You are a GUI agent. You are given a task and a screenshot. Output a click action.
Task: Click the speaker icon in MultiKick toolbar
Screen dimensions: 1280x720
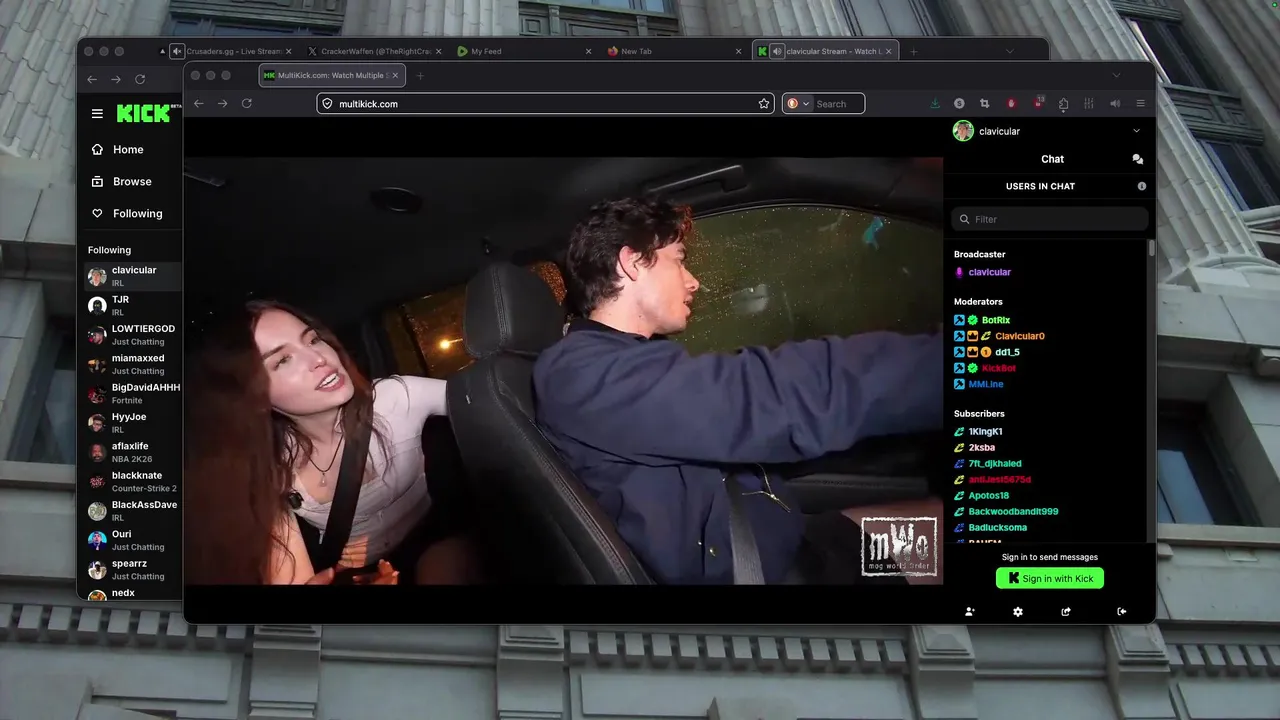point(1115,103)
